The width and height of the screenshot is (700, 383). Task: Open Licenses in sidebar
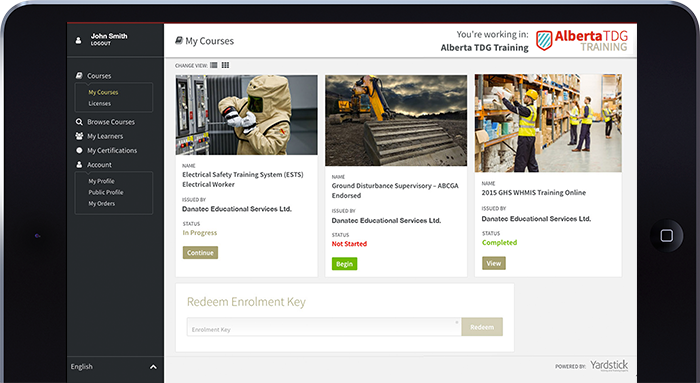click(100, 104)
